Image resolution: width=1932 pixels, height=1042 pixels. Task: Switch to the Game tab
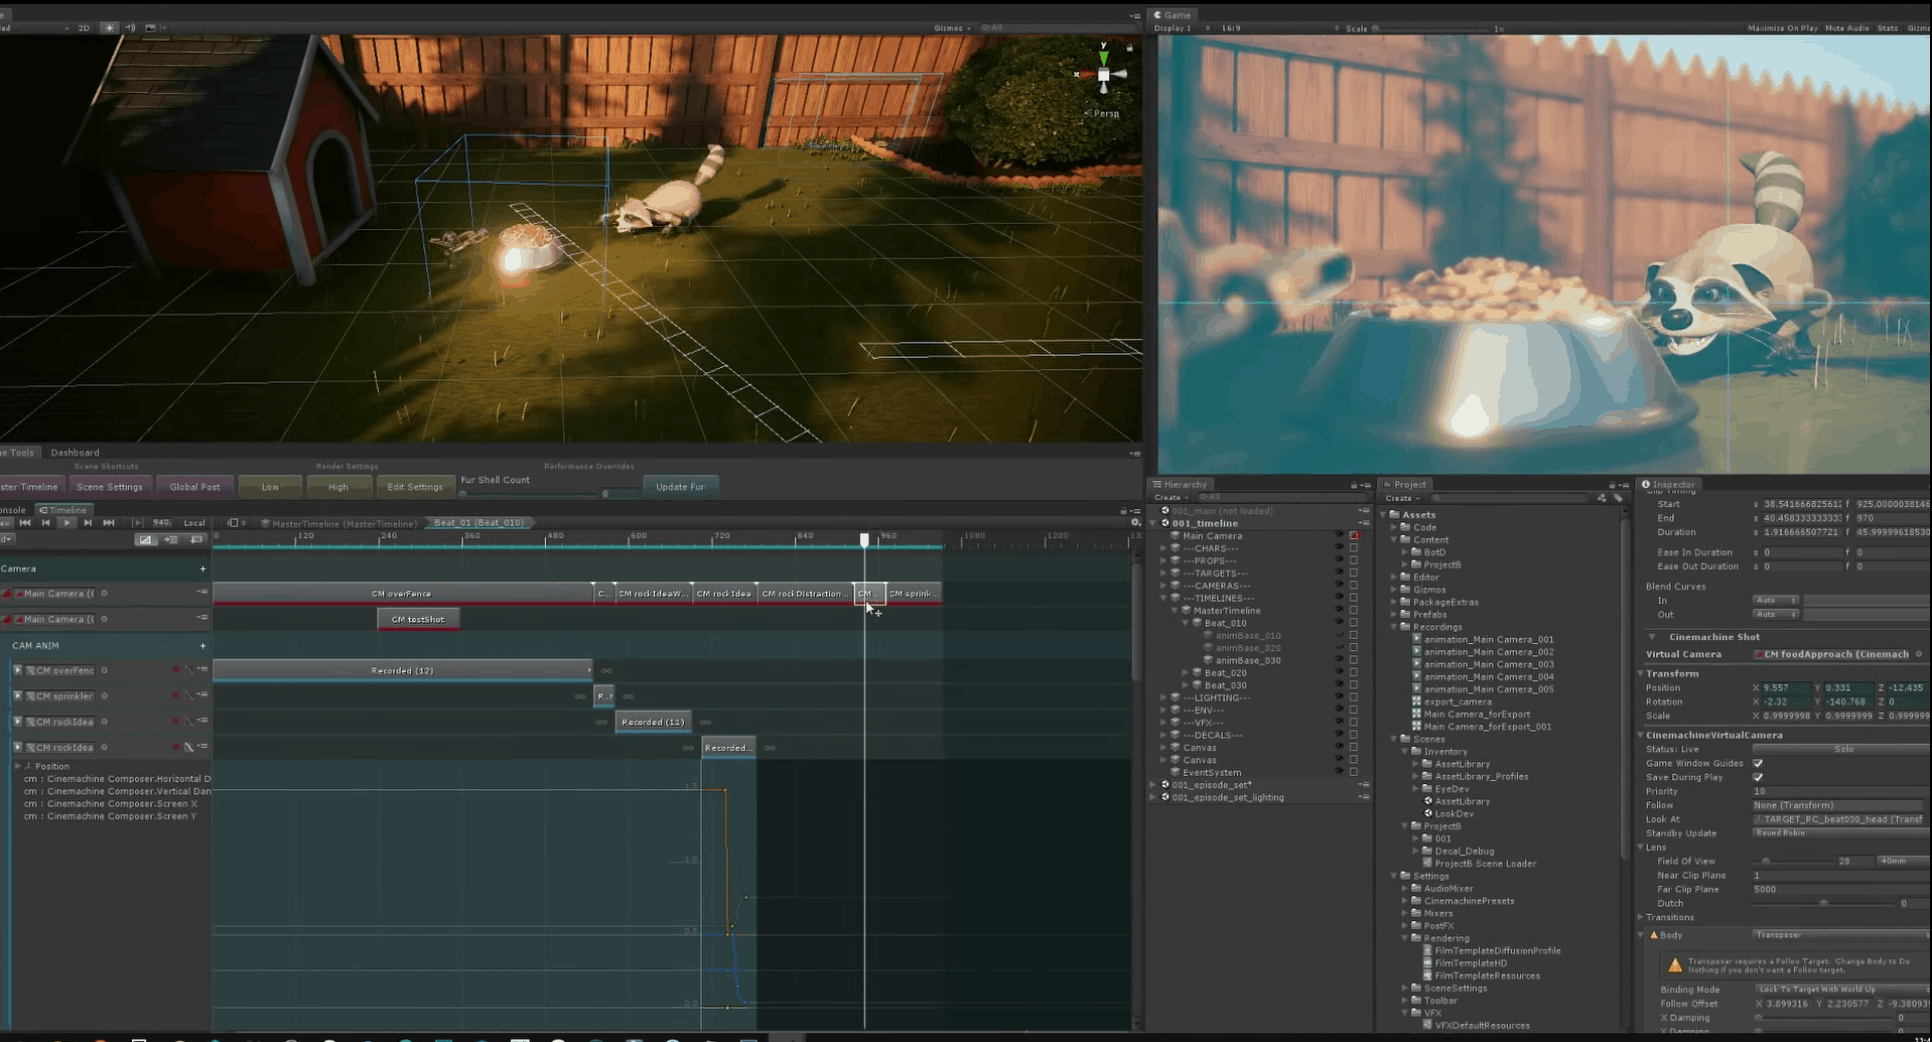1172,15
